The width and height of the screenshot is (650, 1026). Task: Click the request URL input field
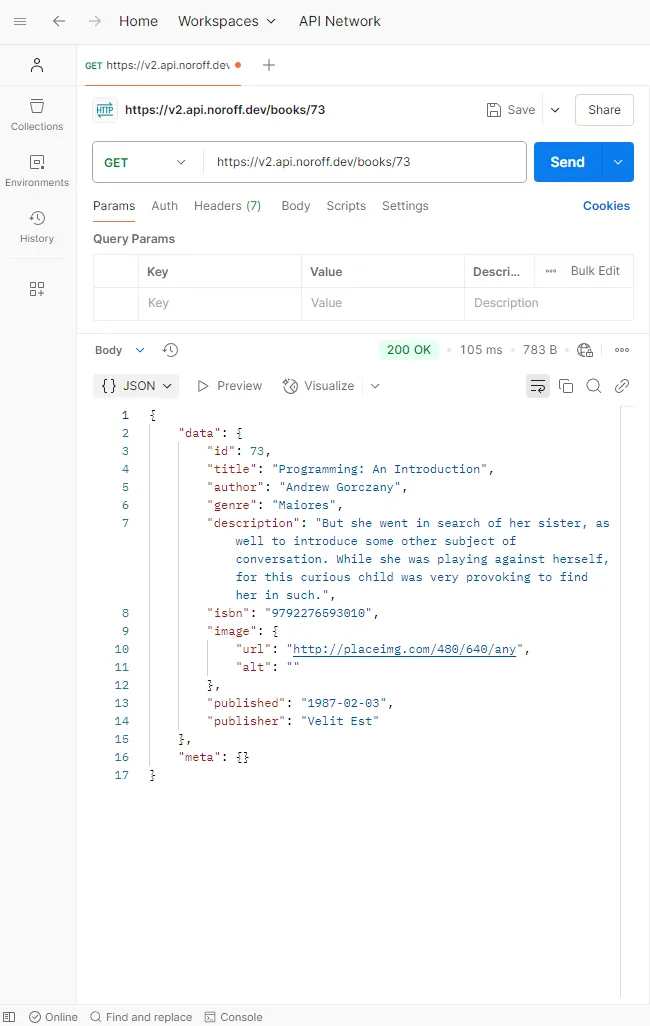pyautogui.click(x=365, y=162)
